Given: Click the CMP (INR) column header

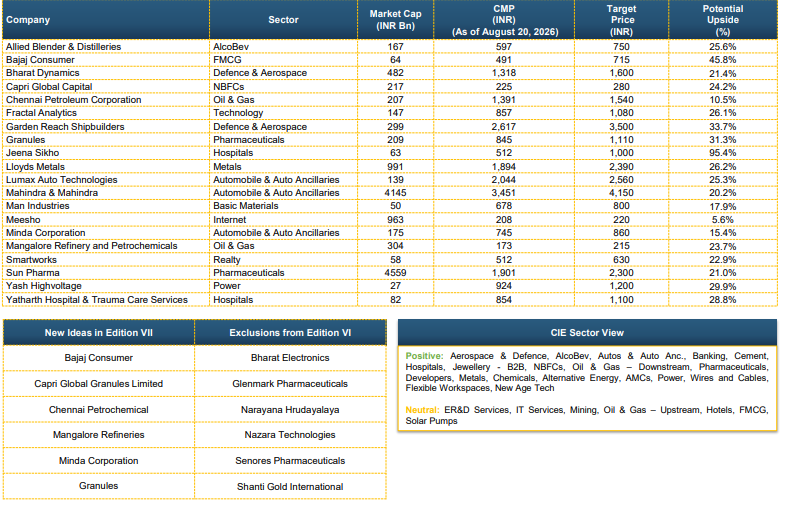Looking at the screenshot, I should tap(504, 20).
